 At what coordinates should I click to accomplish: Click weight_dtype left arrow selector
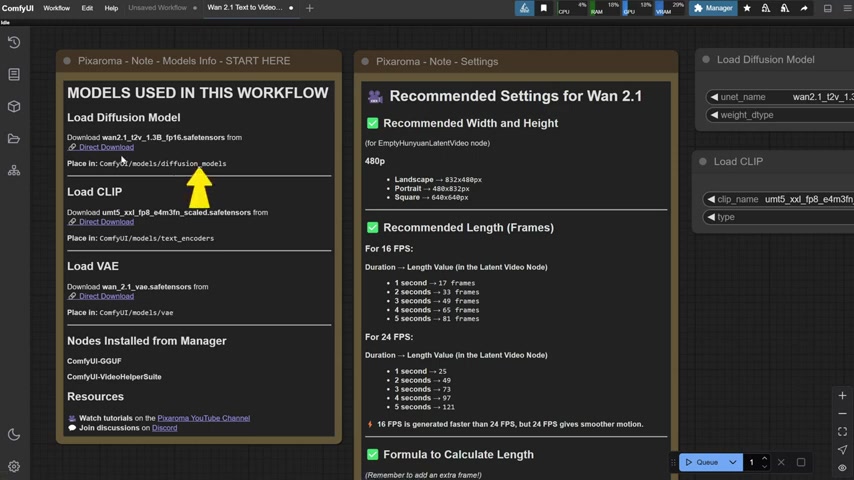pos(714,115)
